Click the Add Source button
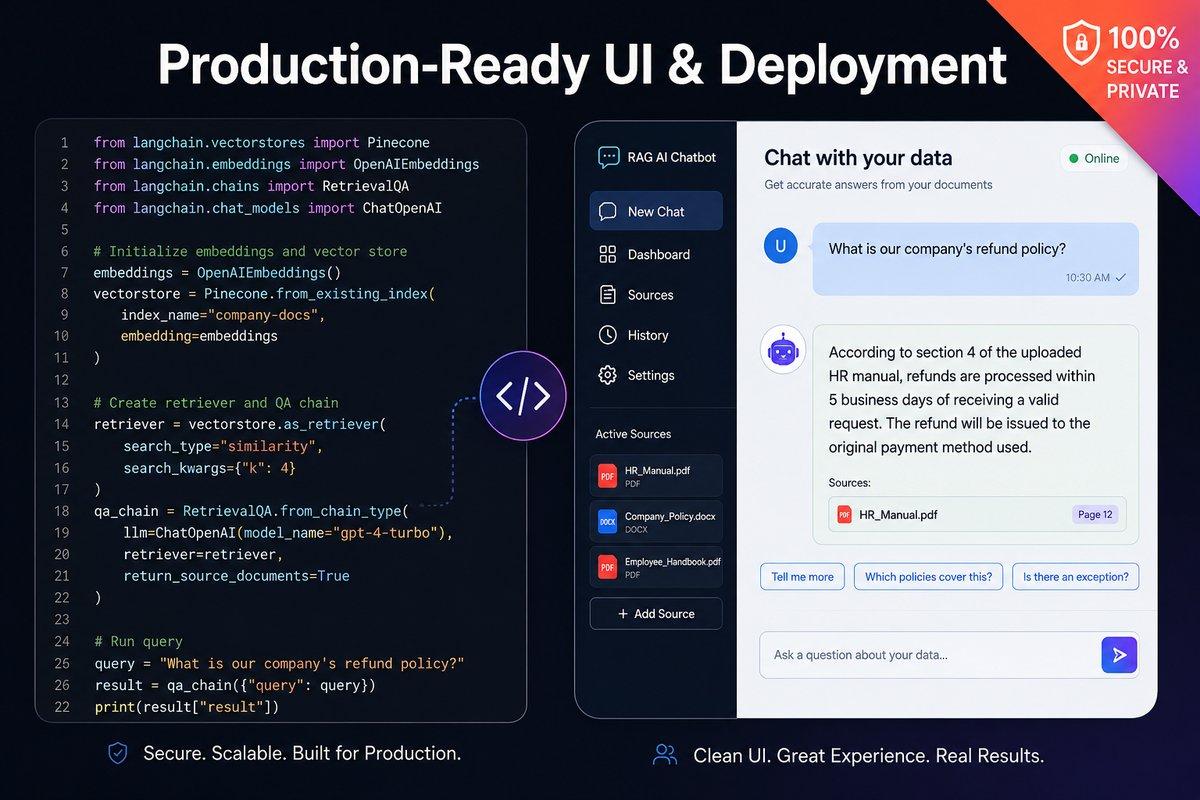This screenshot has width=1200, height=800. [656, 614]
